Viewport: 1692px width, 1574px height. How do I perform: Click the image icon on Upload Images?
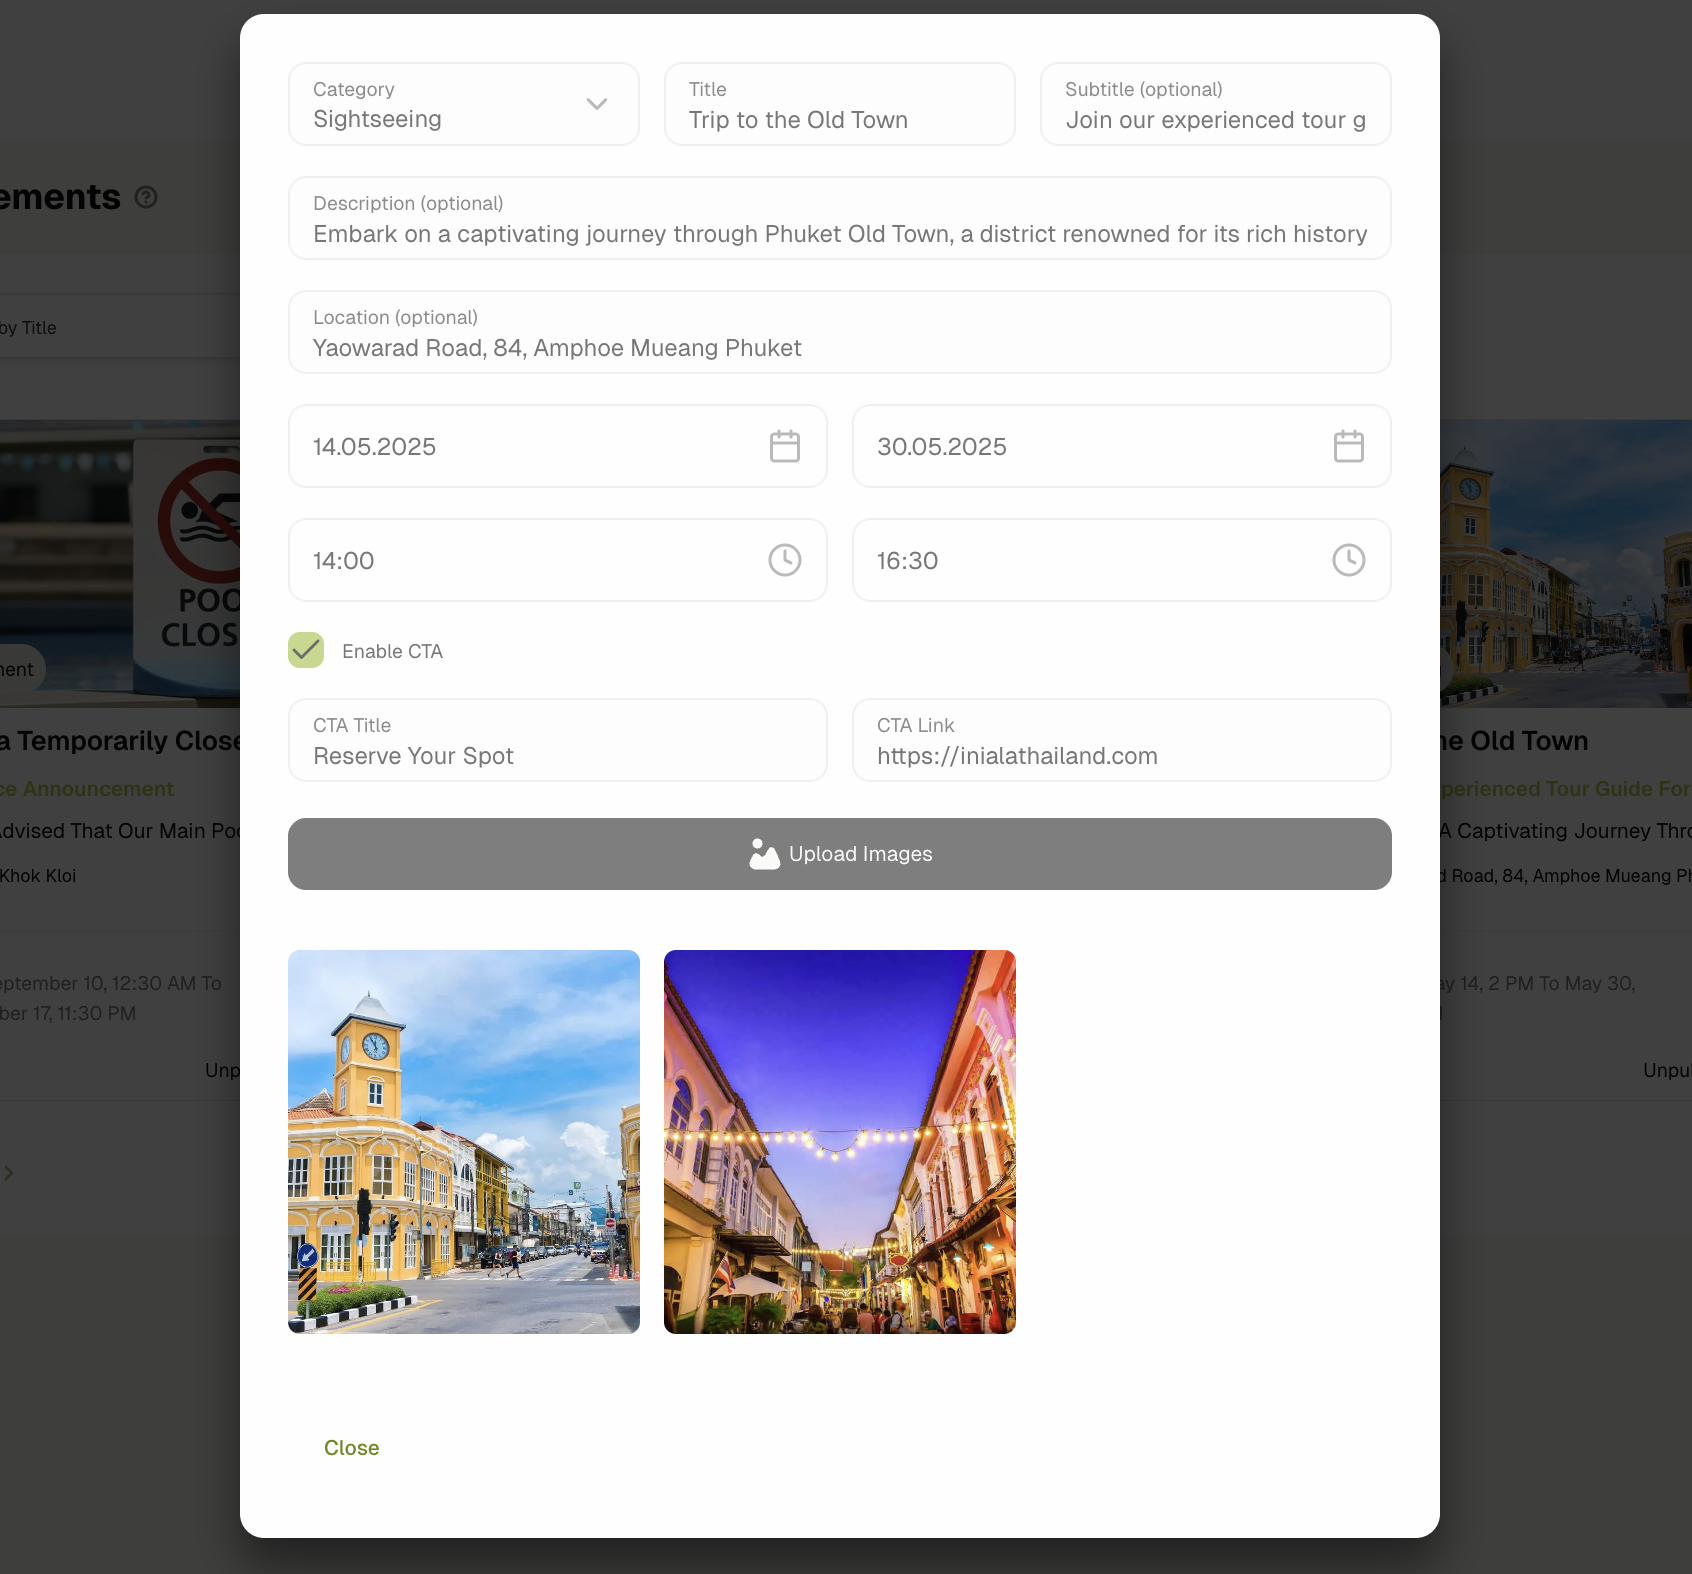764,854
